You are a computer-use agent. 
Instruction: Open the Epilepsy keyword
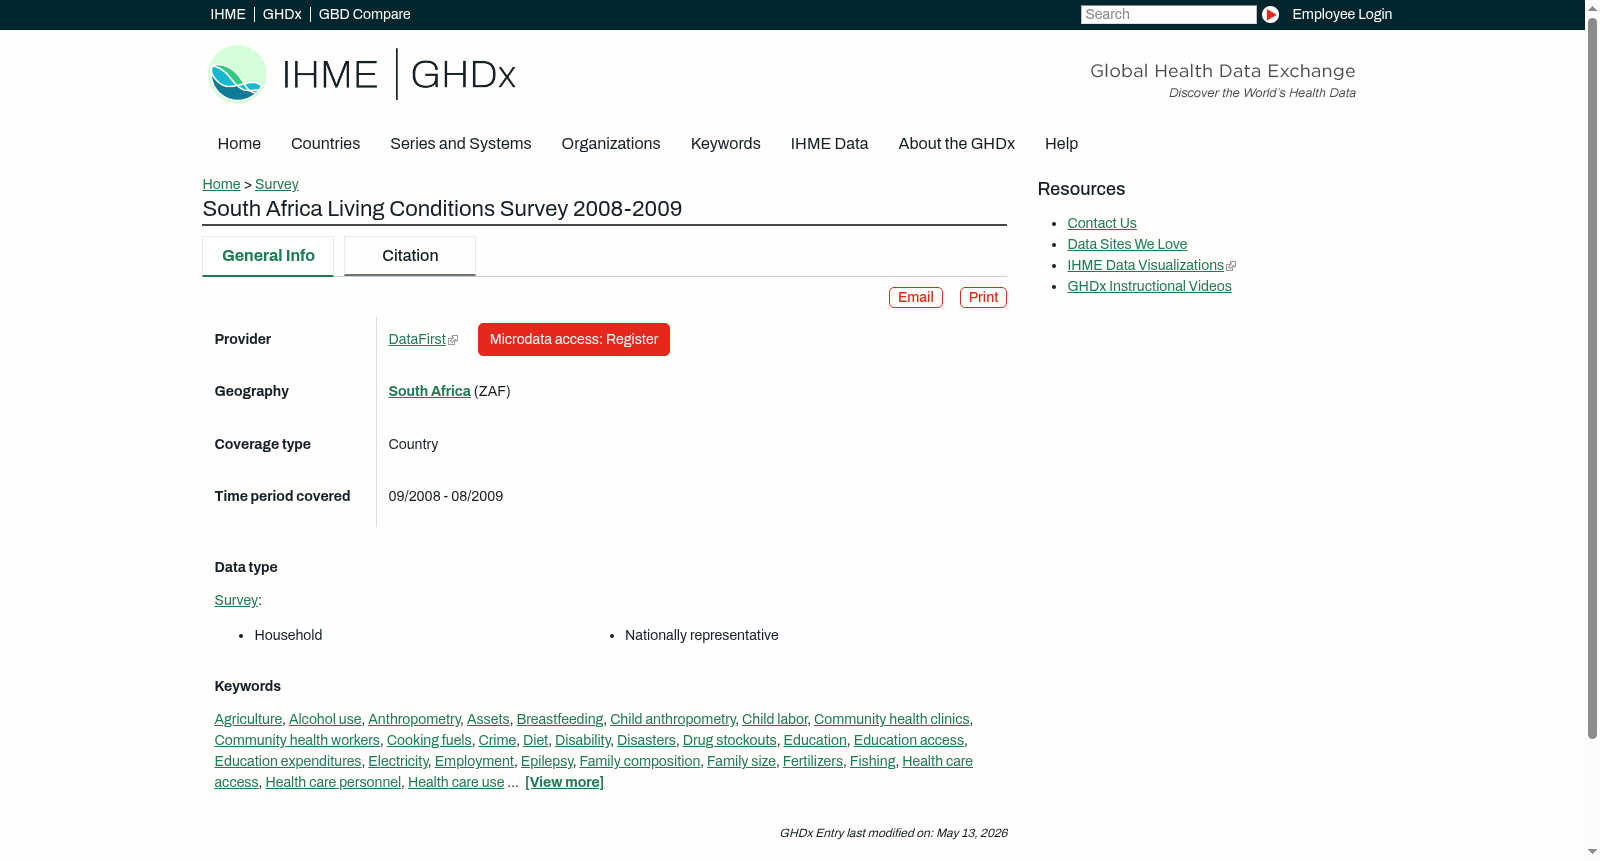point(547,761)
